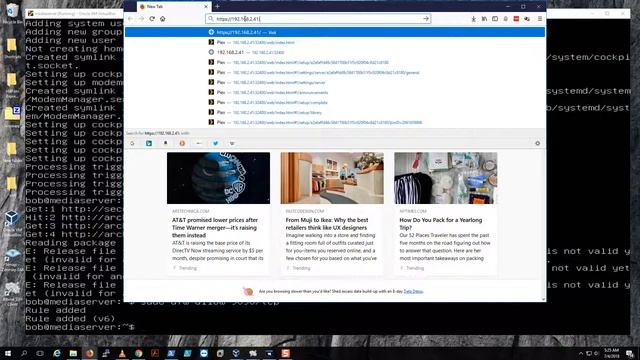The image size is (640, 360).
Task: Select the 192.168.2.41:32400 suggestion
Action: coord(335,52)
